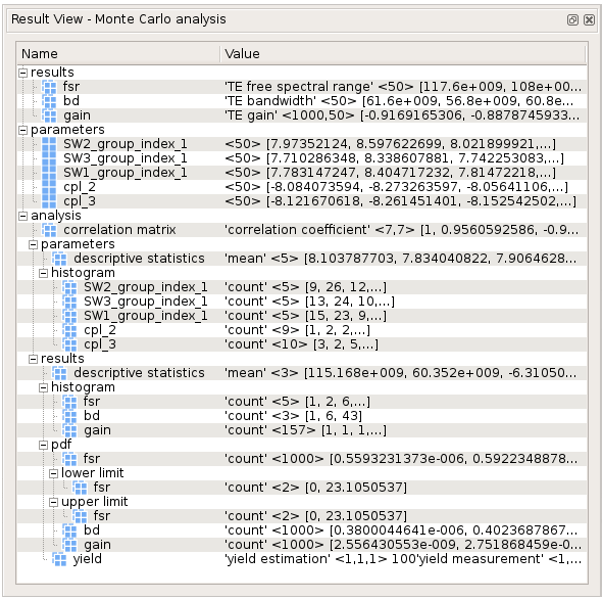This screenshot has height=599, width=605.
Task: Collapse the upper limit node
Action: click(x=54, y=502)
